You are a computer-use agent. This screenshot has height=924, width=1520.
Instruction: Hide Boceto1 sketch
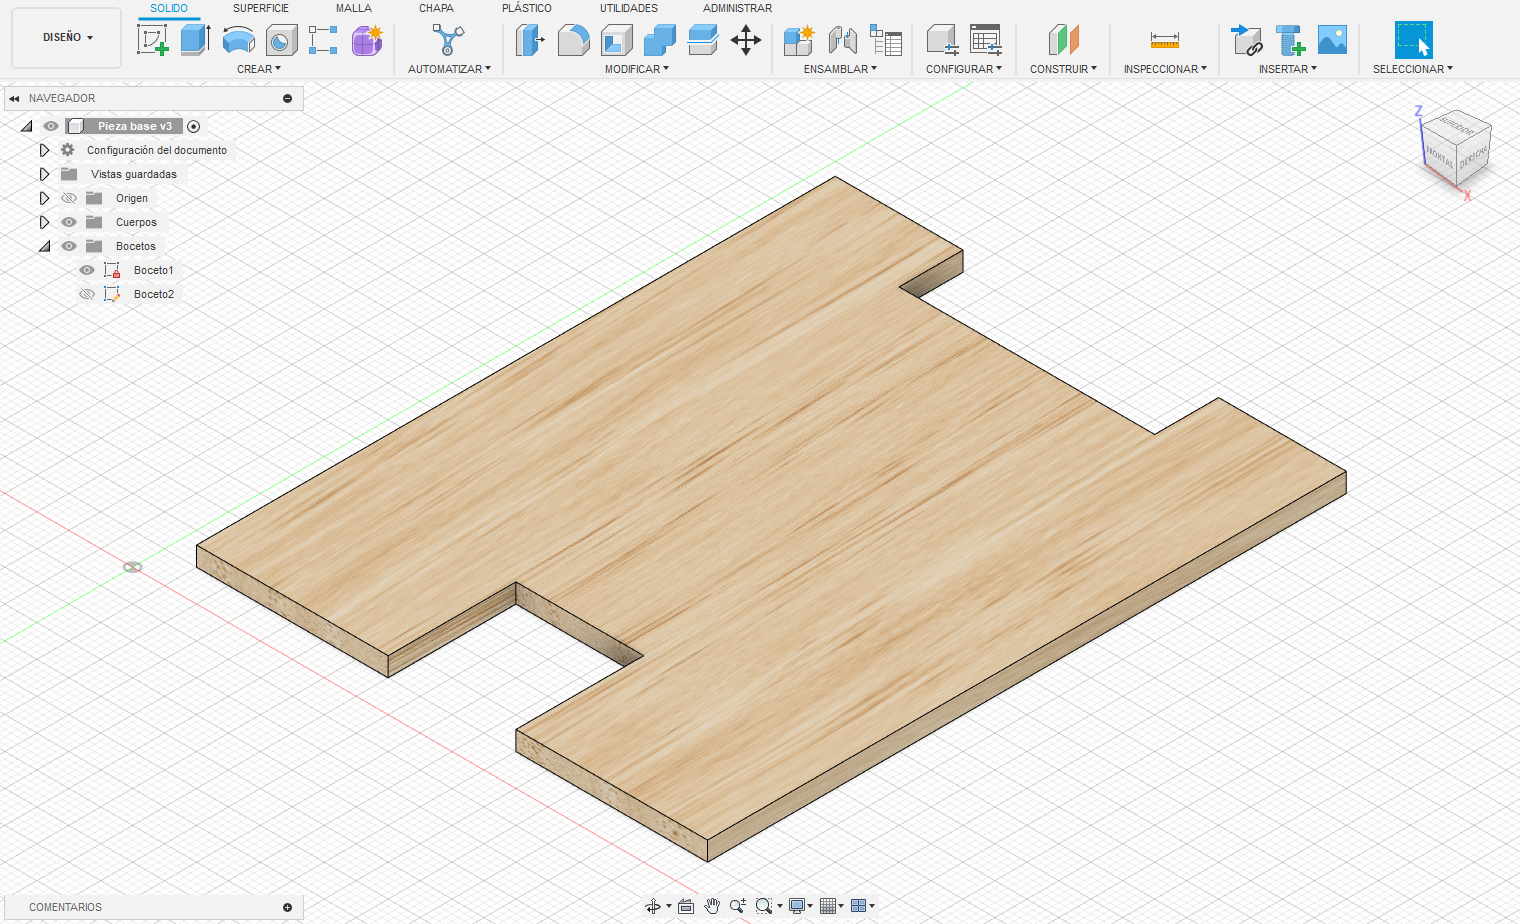[87, 270]
